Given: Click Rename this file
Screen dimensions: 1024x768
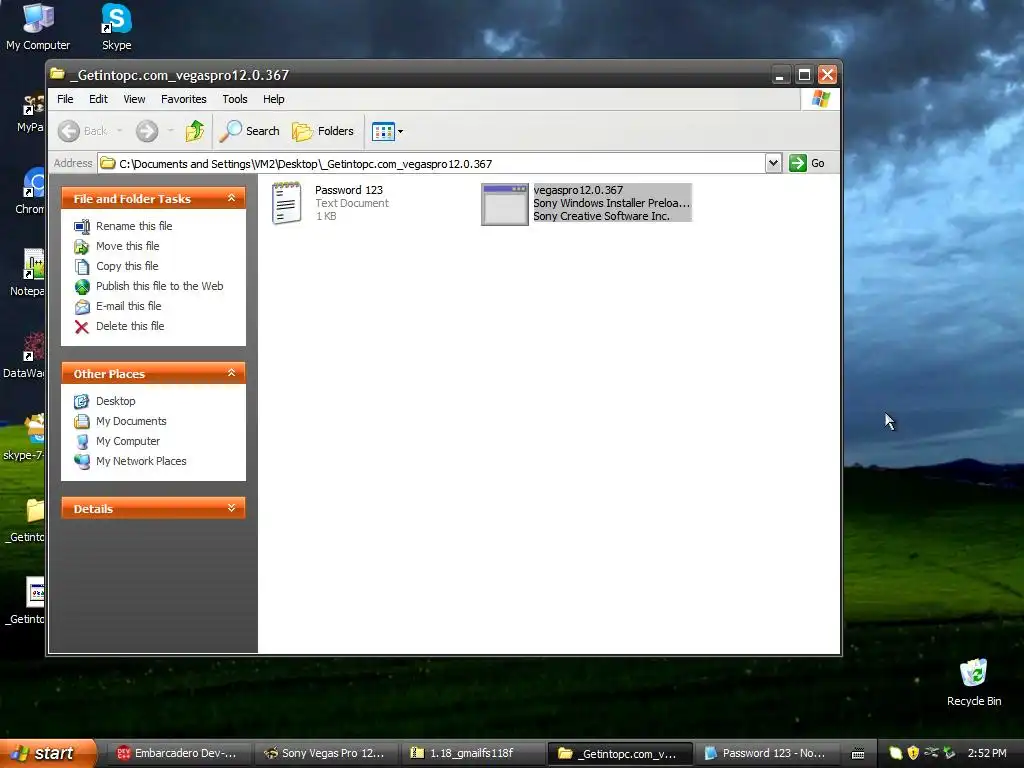Looking at the screenshot, I should click(134, 226).
